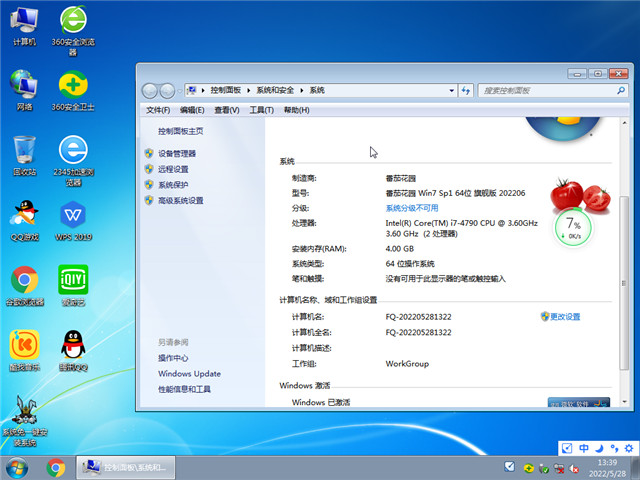The image size is (640, 480).
Task: Open 酷我音乐 desktop shortcut
Action: pyautogui.click(x=24, y=351)
